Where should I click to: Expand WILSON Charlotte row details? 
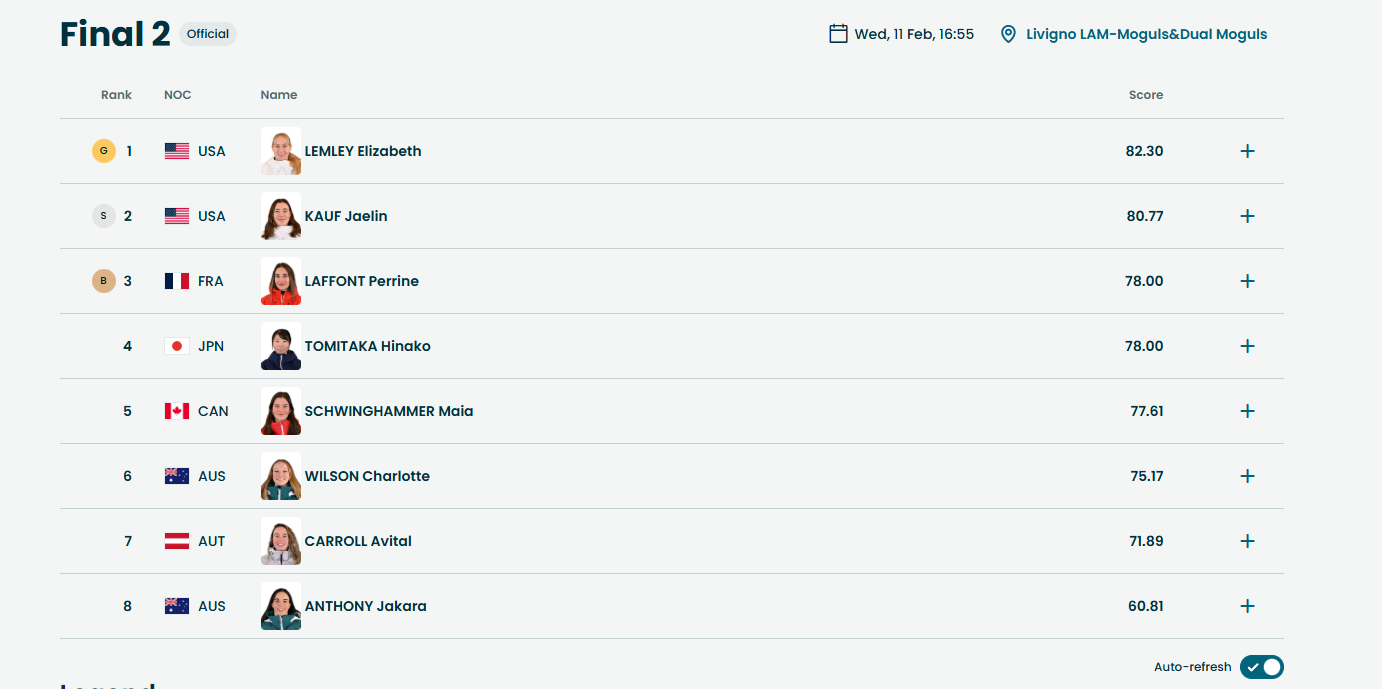[1247, 476]
